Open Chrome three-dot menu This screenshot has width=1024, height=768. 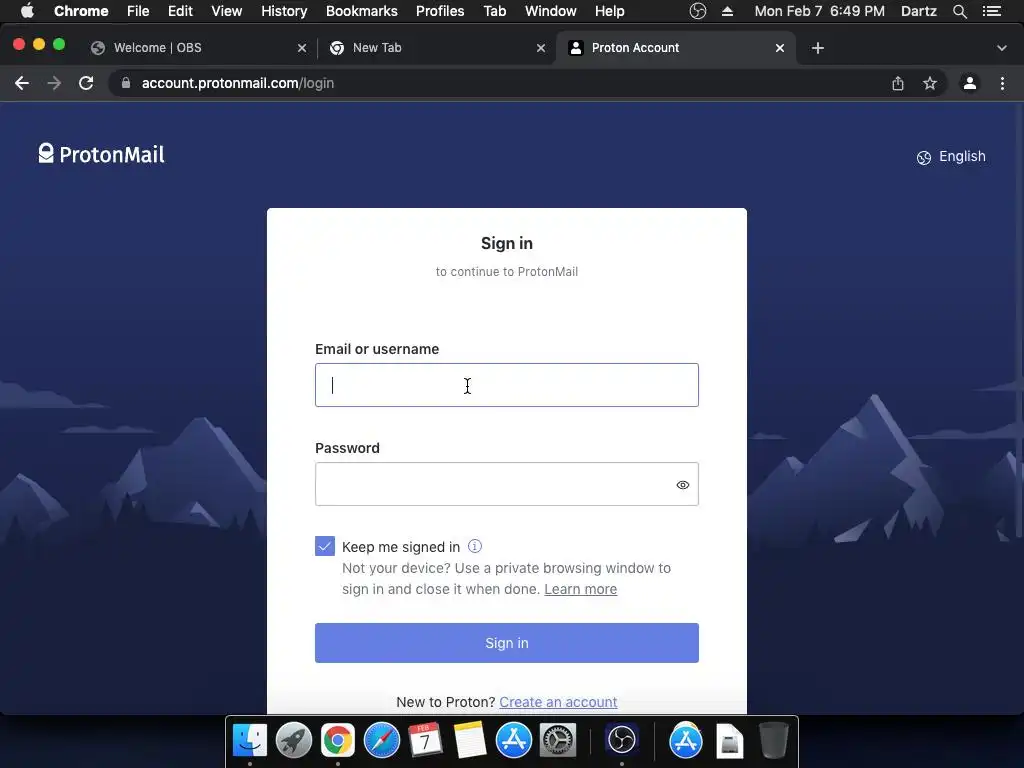(1002, 83)
